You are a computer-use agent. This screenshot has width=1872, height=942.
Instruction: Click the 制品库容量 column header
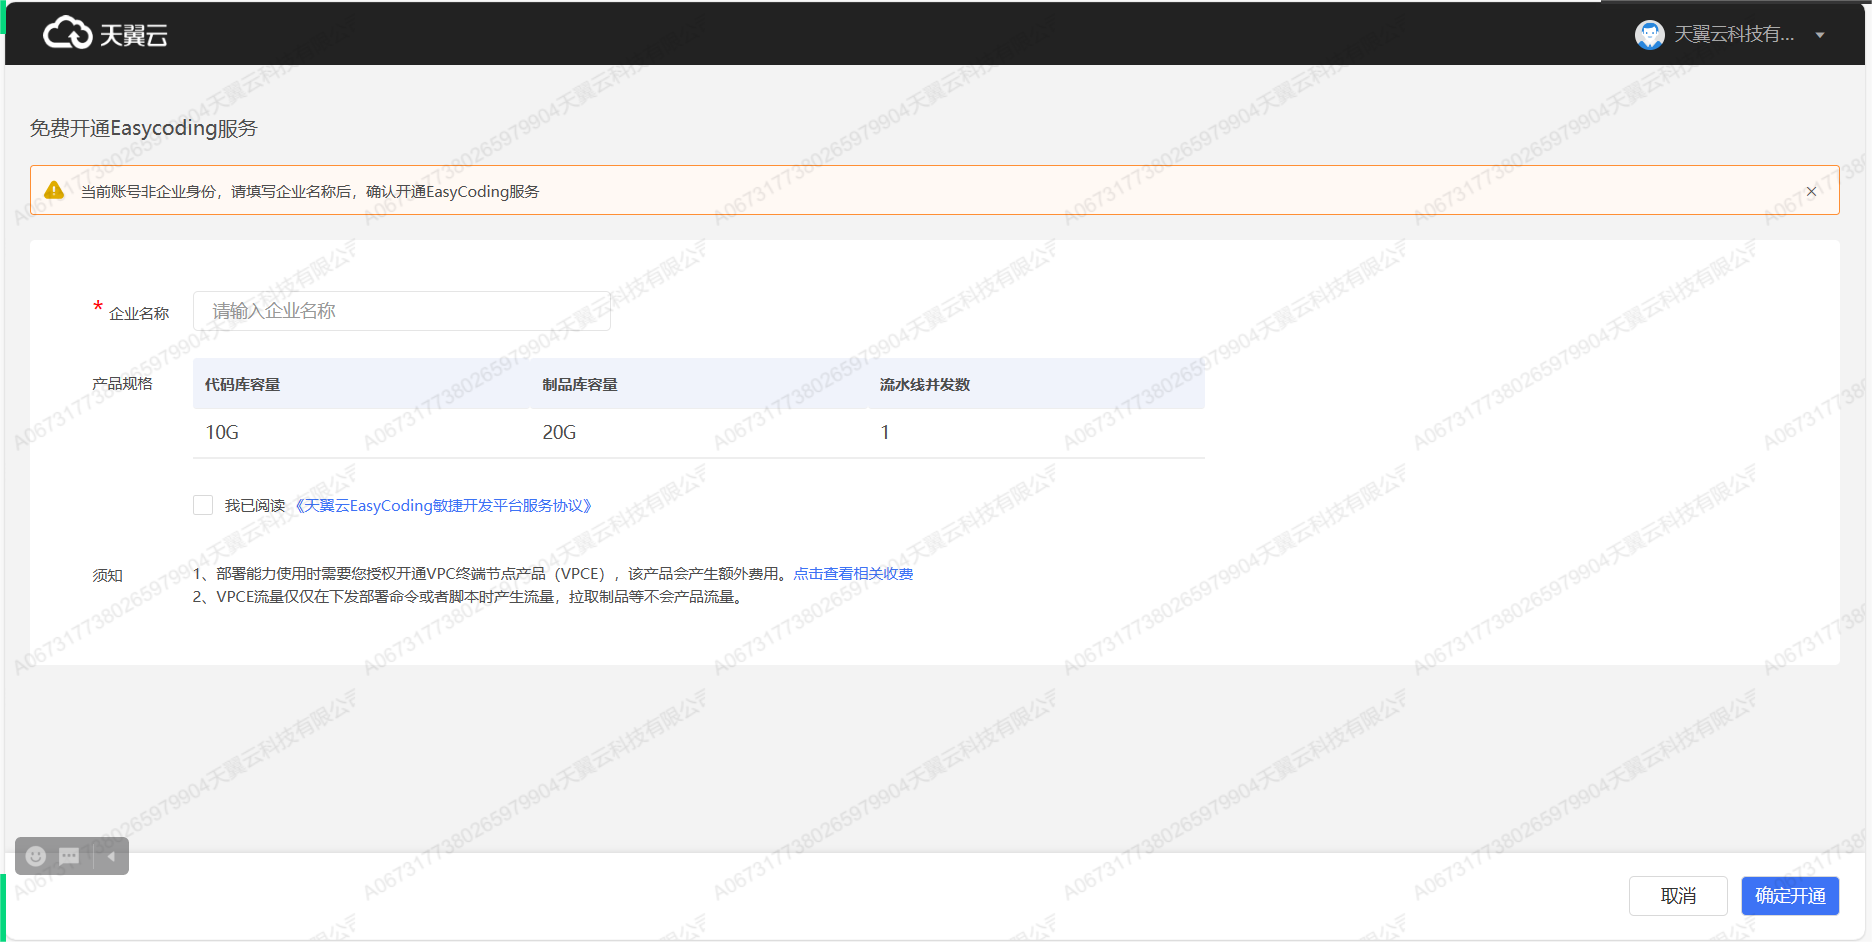click(x=580, y=385)
